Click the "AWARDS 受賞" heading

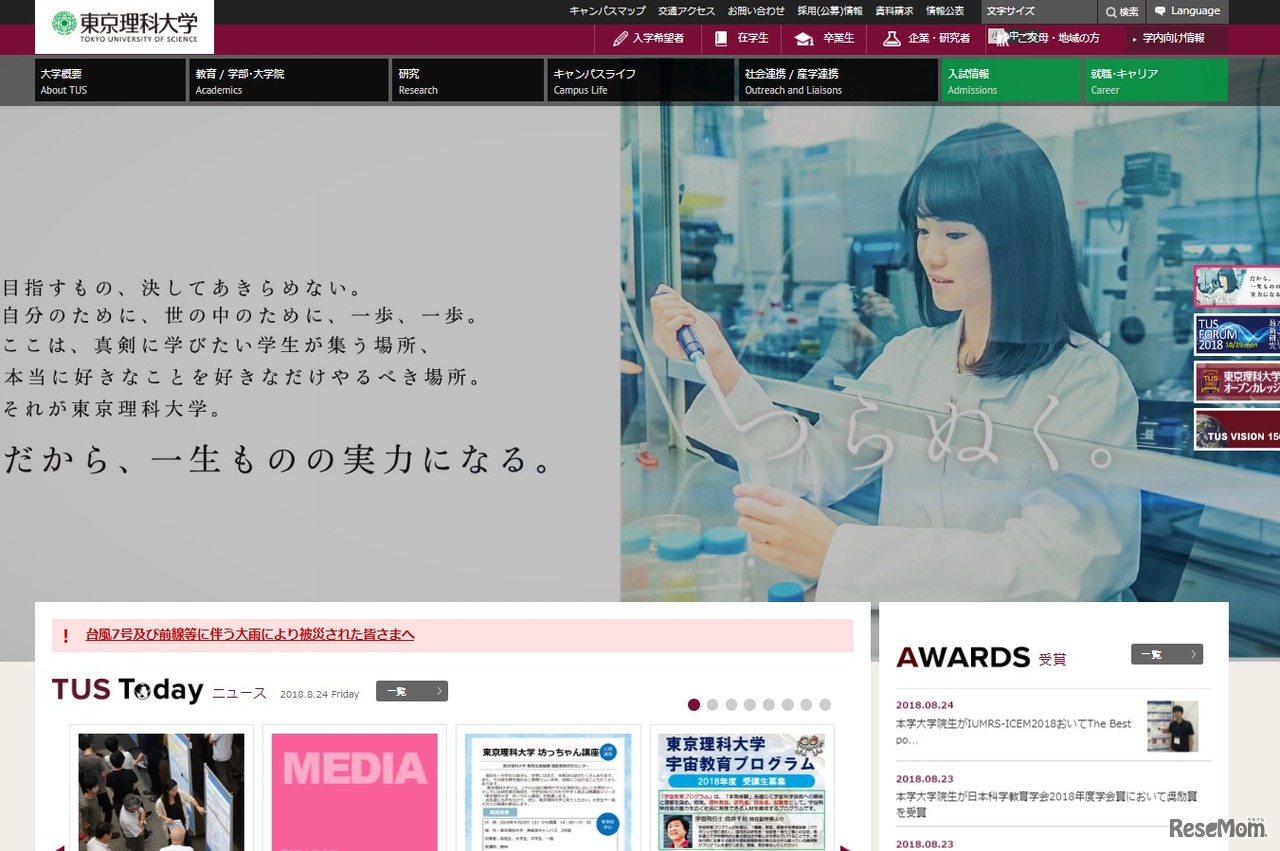pos(981,657)
